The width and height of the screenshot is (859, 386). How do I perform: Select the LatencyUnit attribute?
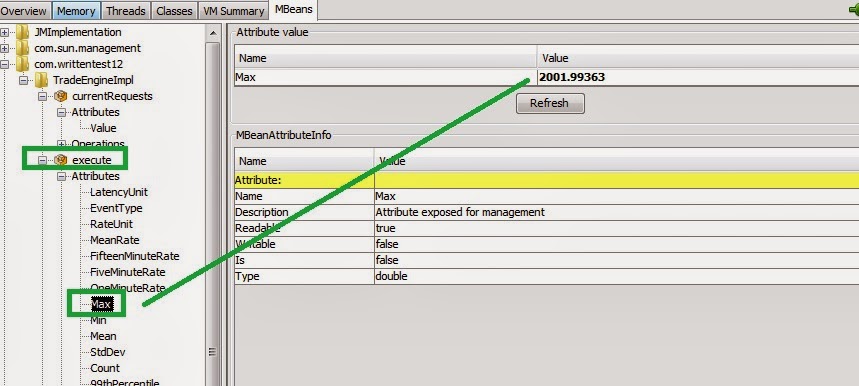(119, 192)
